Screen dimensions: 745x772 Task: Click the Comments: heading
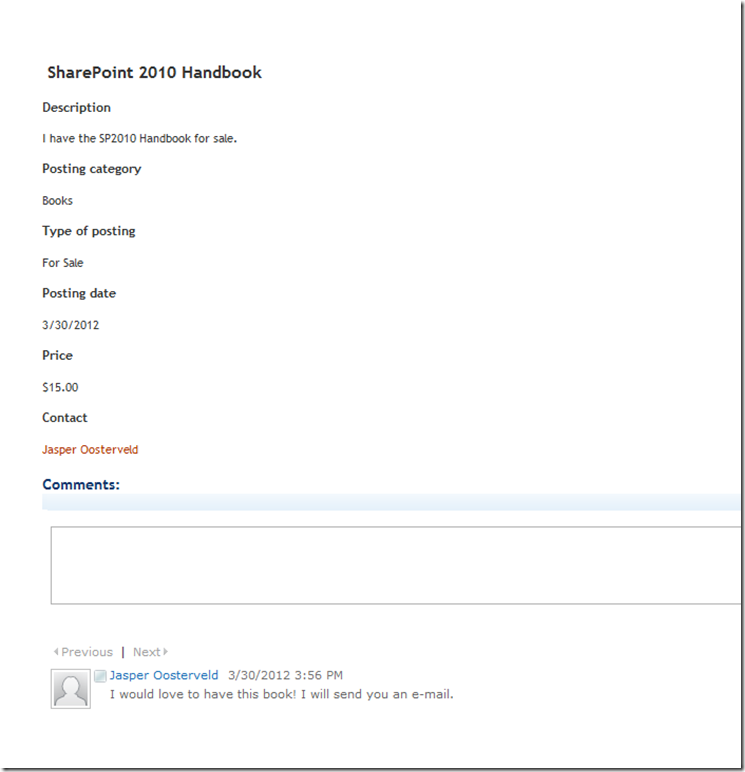81,484
